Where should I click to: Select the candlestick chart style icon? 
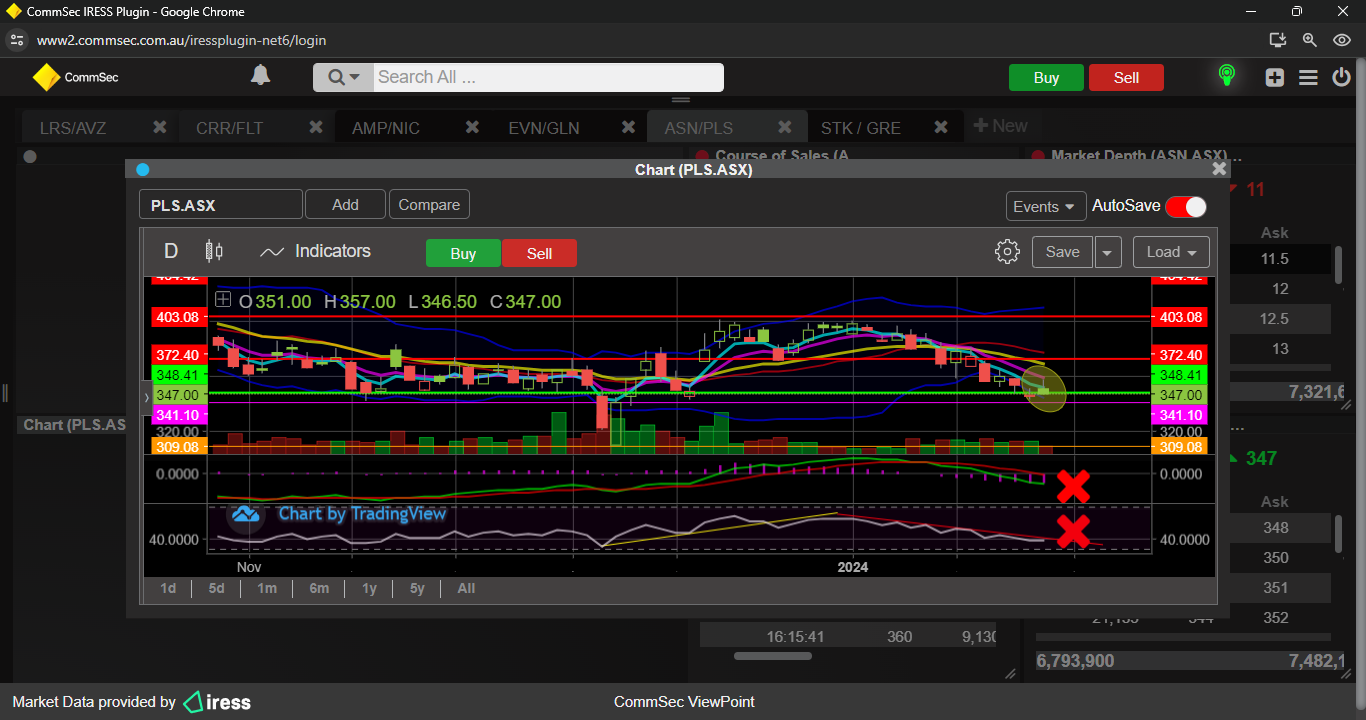pyautogui.click(x=214, y=252)
